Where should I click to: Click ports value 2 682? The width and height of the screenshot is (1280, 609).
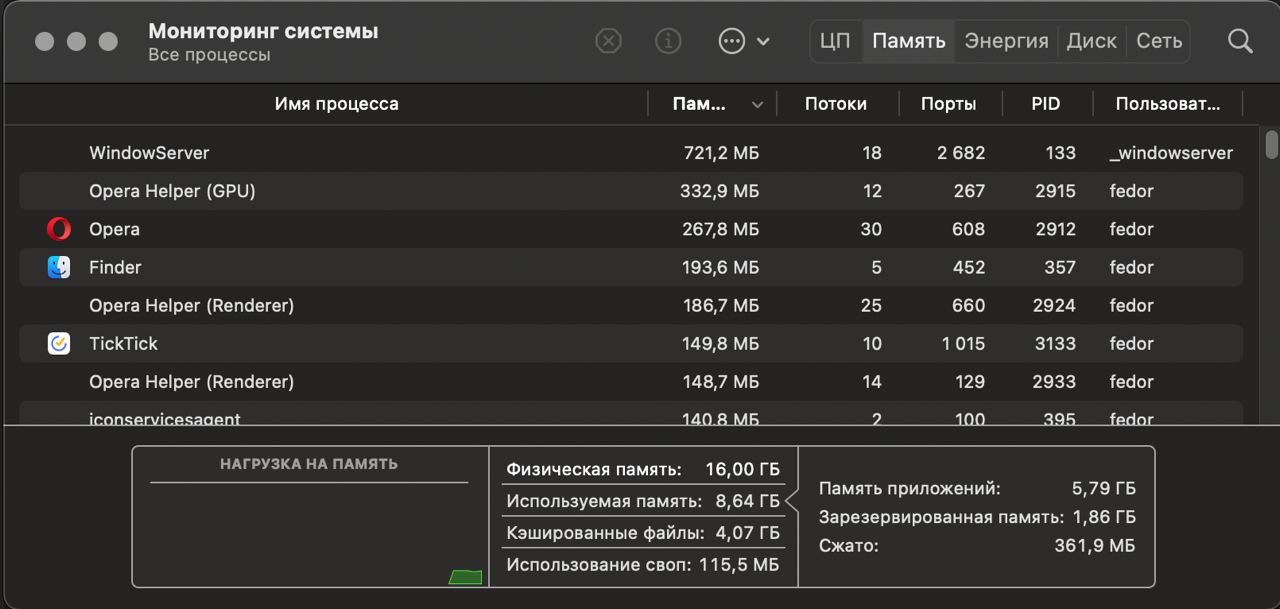pyautogui.click(x=961, y=153)
